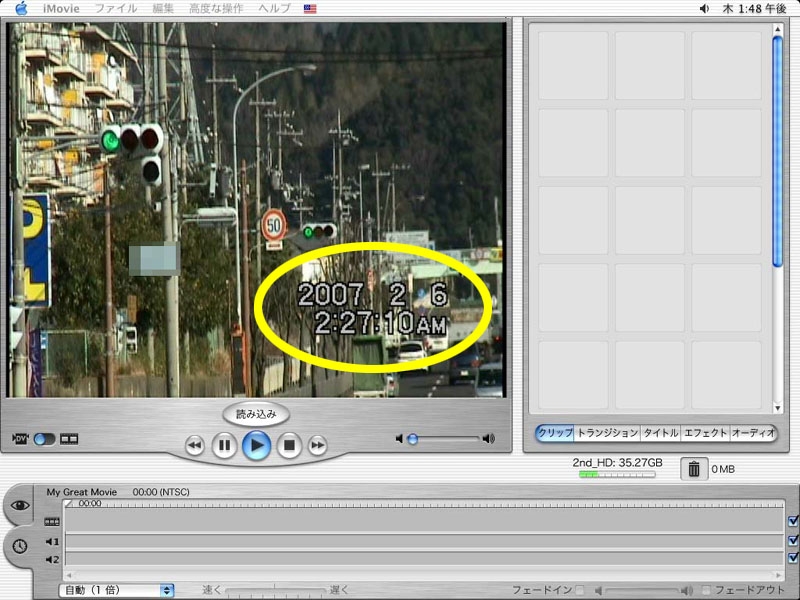The width and height of the screenshot is (800, 600).
Task: Click the stop playback button
Action: click(x=289, y=445)
